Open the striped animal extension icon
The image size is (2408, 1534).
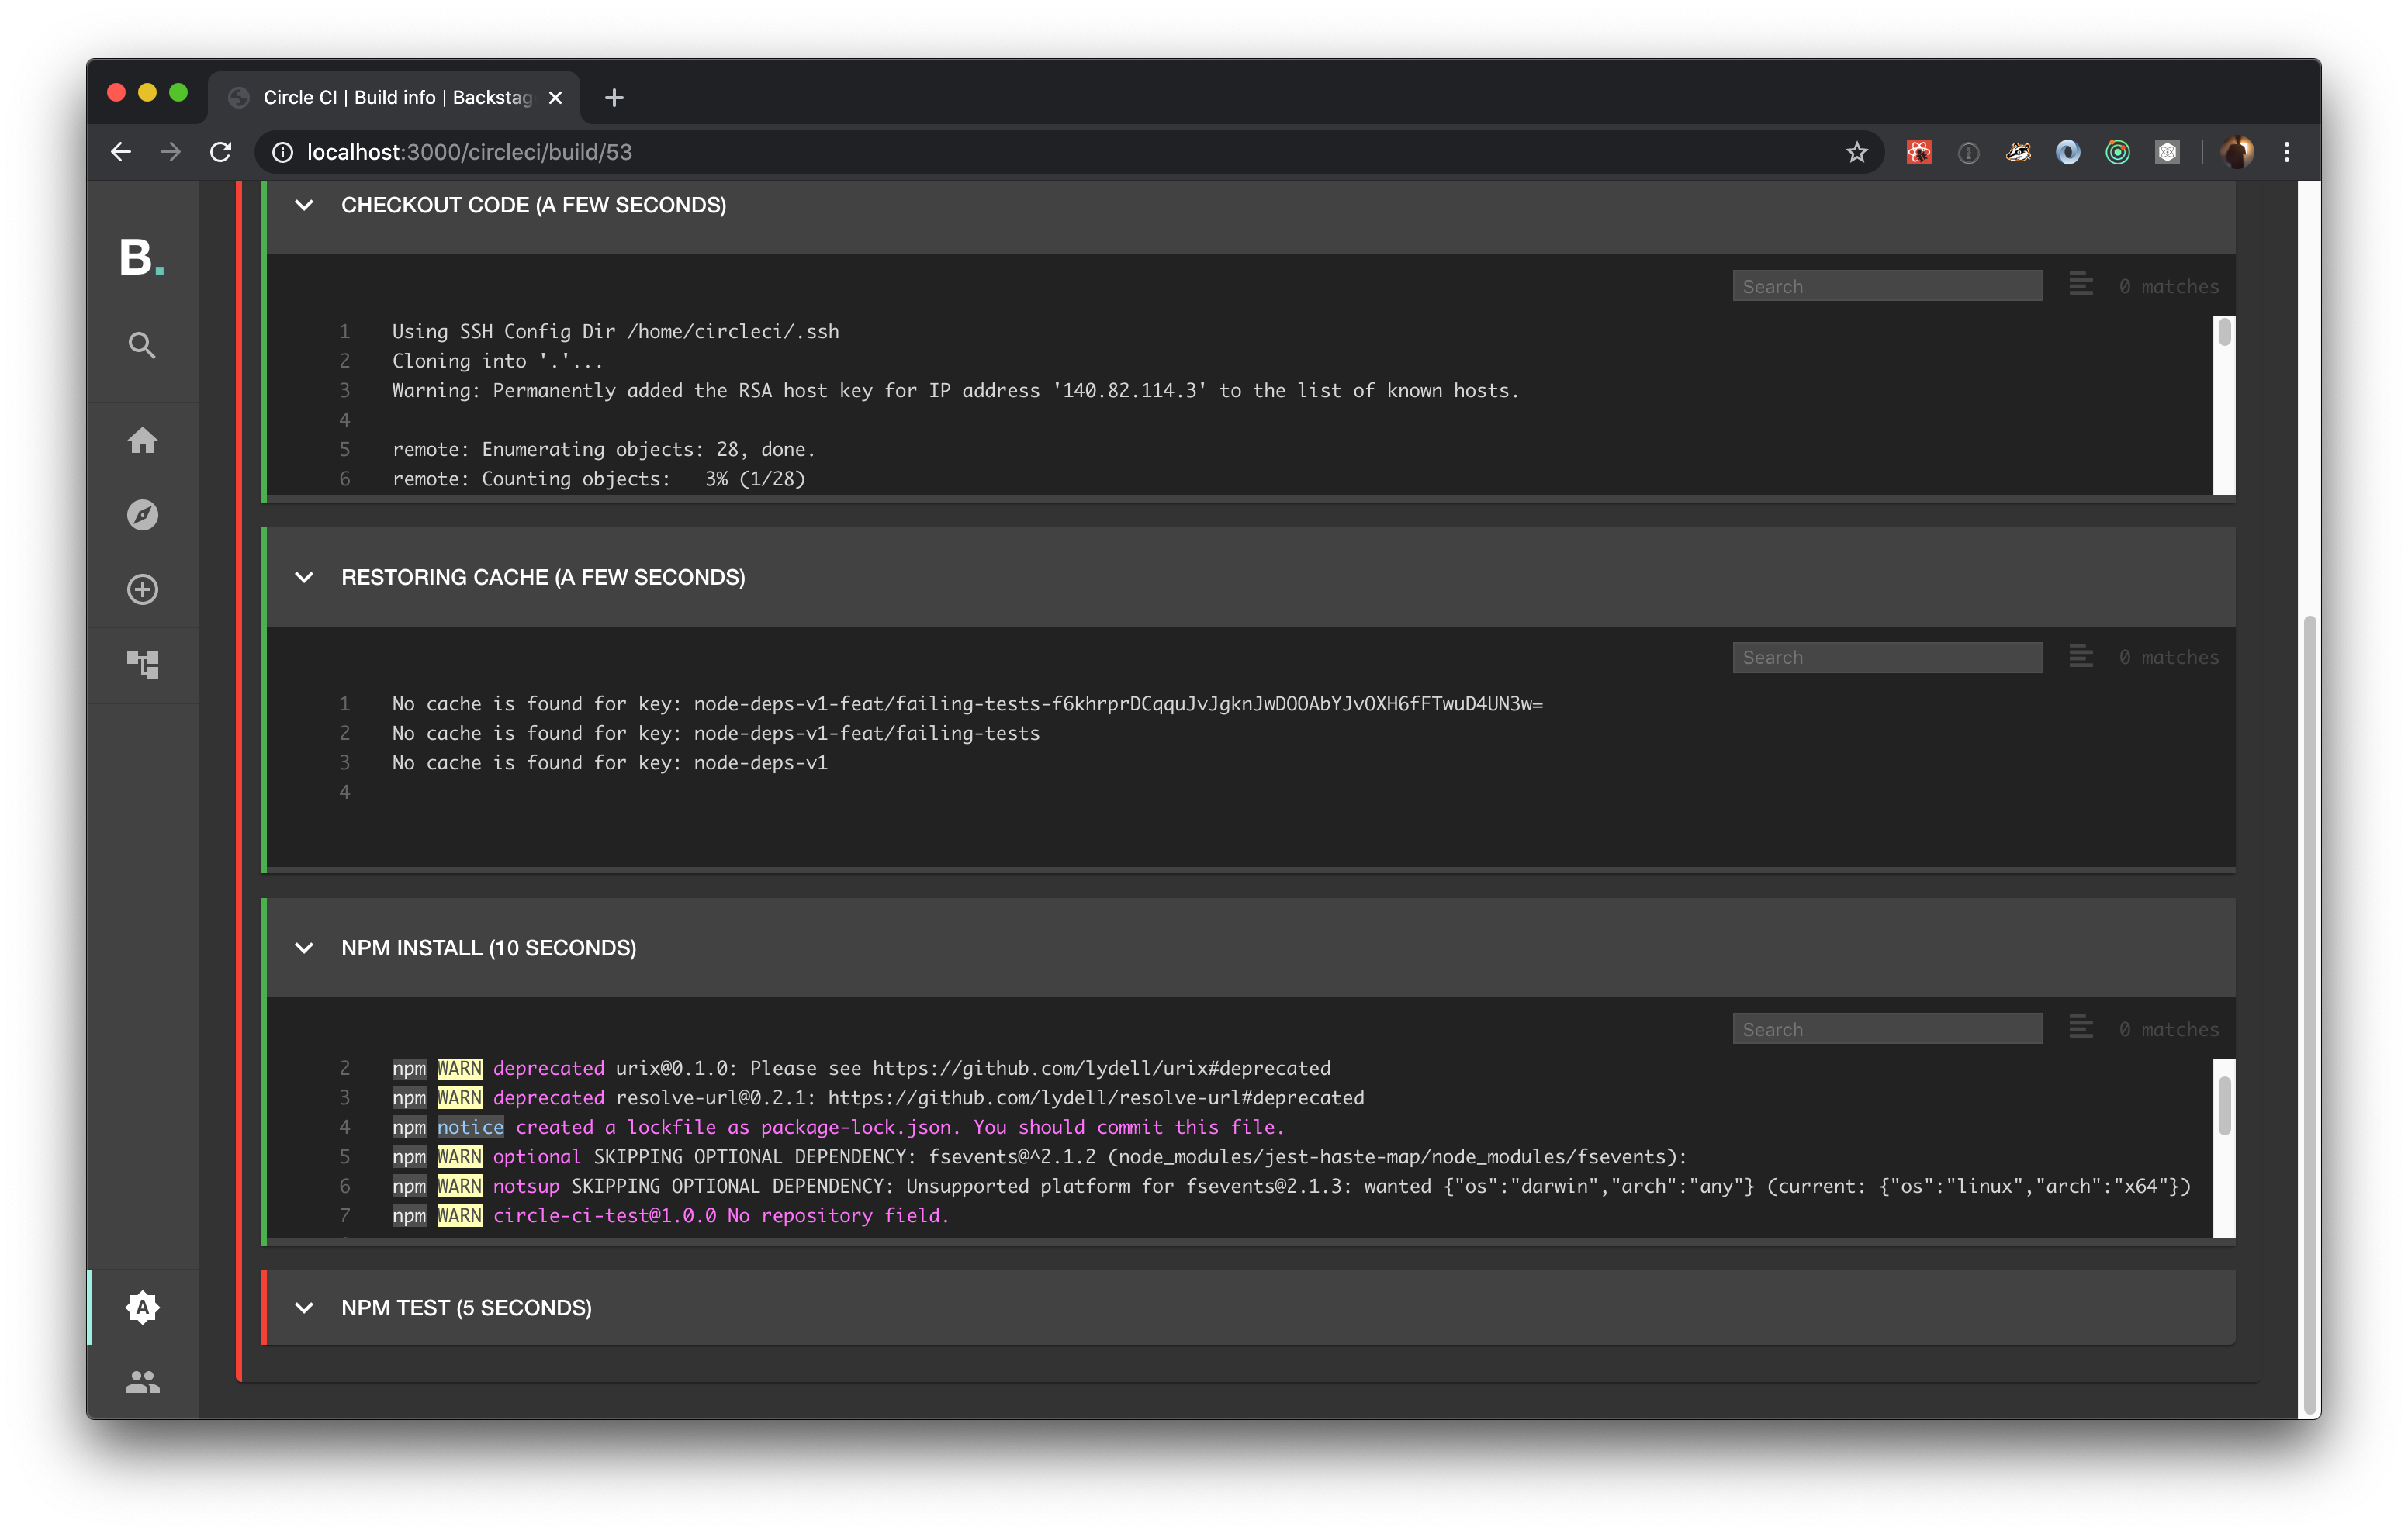pyautogui.click(x=2018, y=152)
